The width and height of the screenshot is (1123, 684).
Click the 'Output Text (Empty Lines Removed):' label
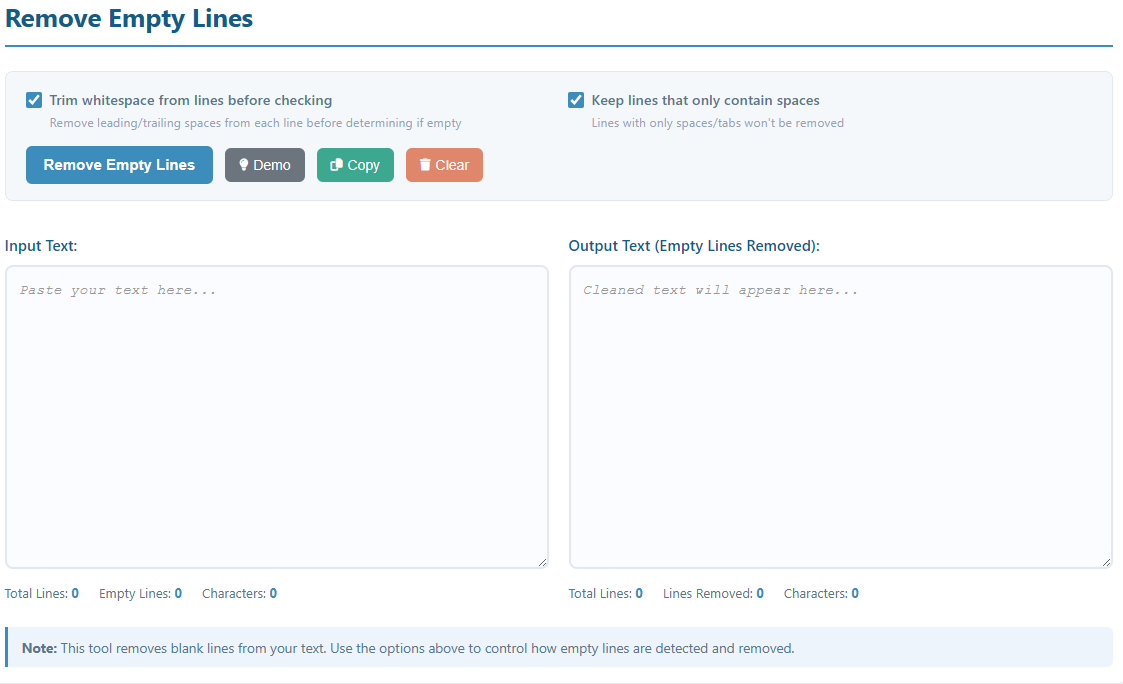pos(694,245)
